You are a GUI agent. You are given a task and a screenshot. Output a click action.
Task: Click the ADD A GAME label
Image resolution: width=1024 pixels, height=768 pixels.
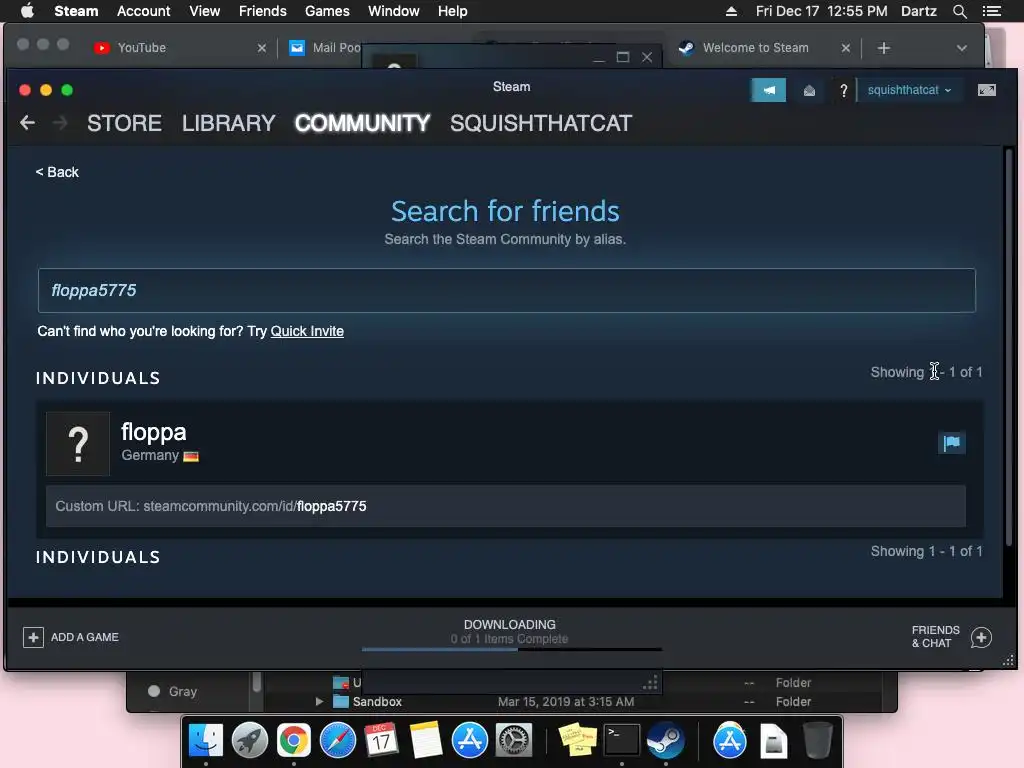(x=85, y=637)
